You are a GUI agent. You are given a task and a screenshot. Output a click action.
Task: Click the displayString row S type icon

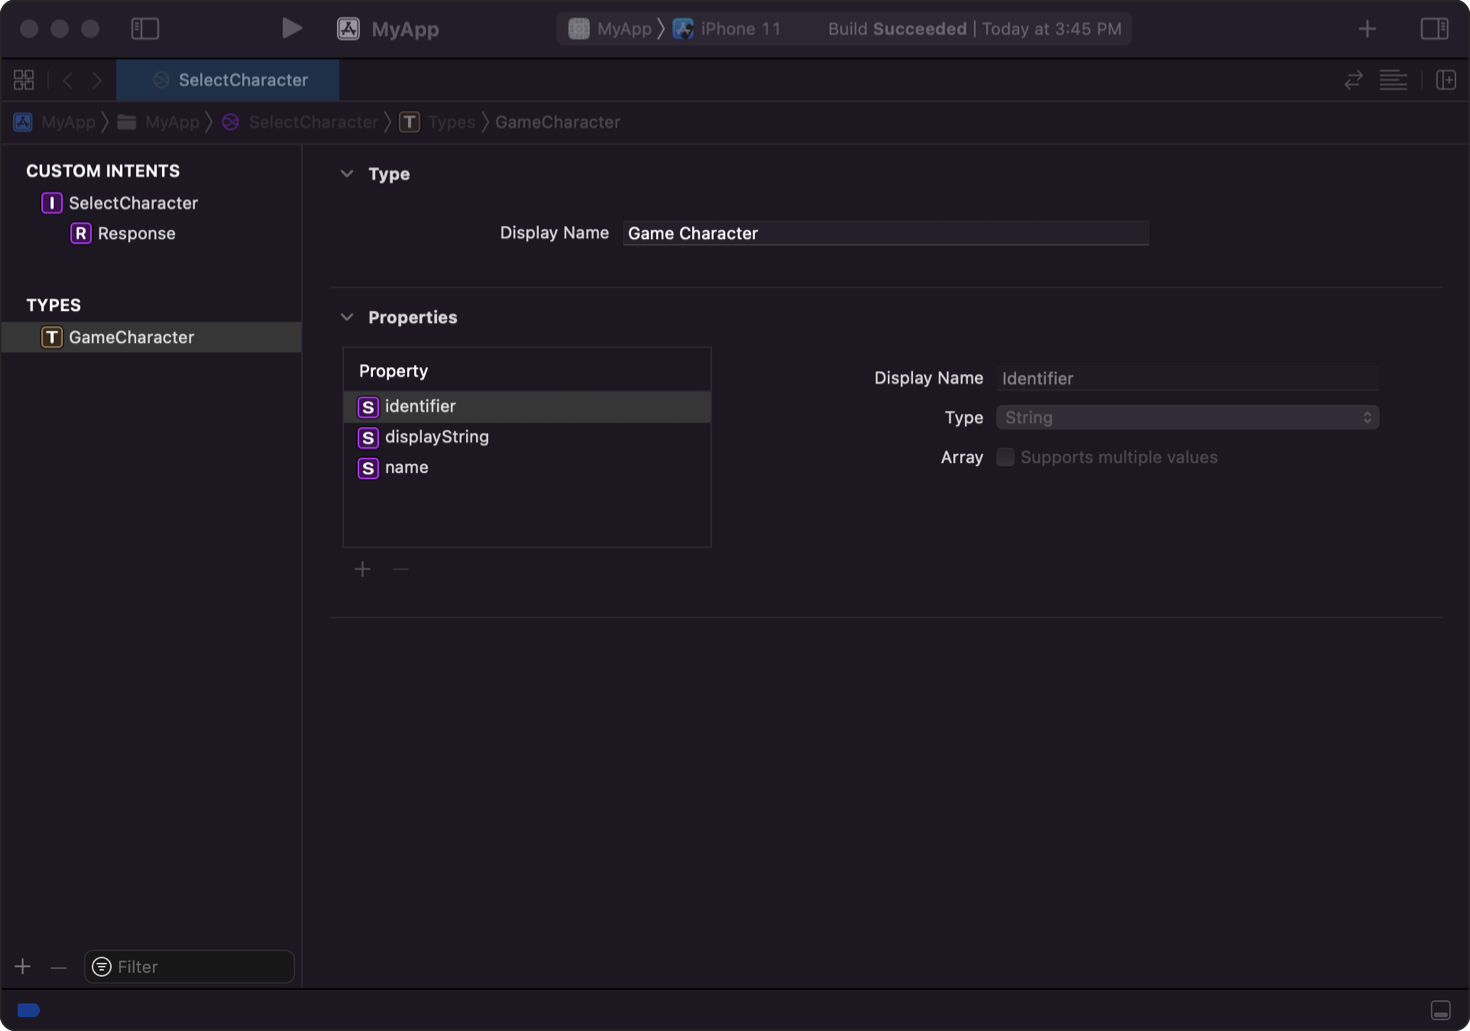pyautogui.click(x=368, y=437)
